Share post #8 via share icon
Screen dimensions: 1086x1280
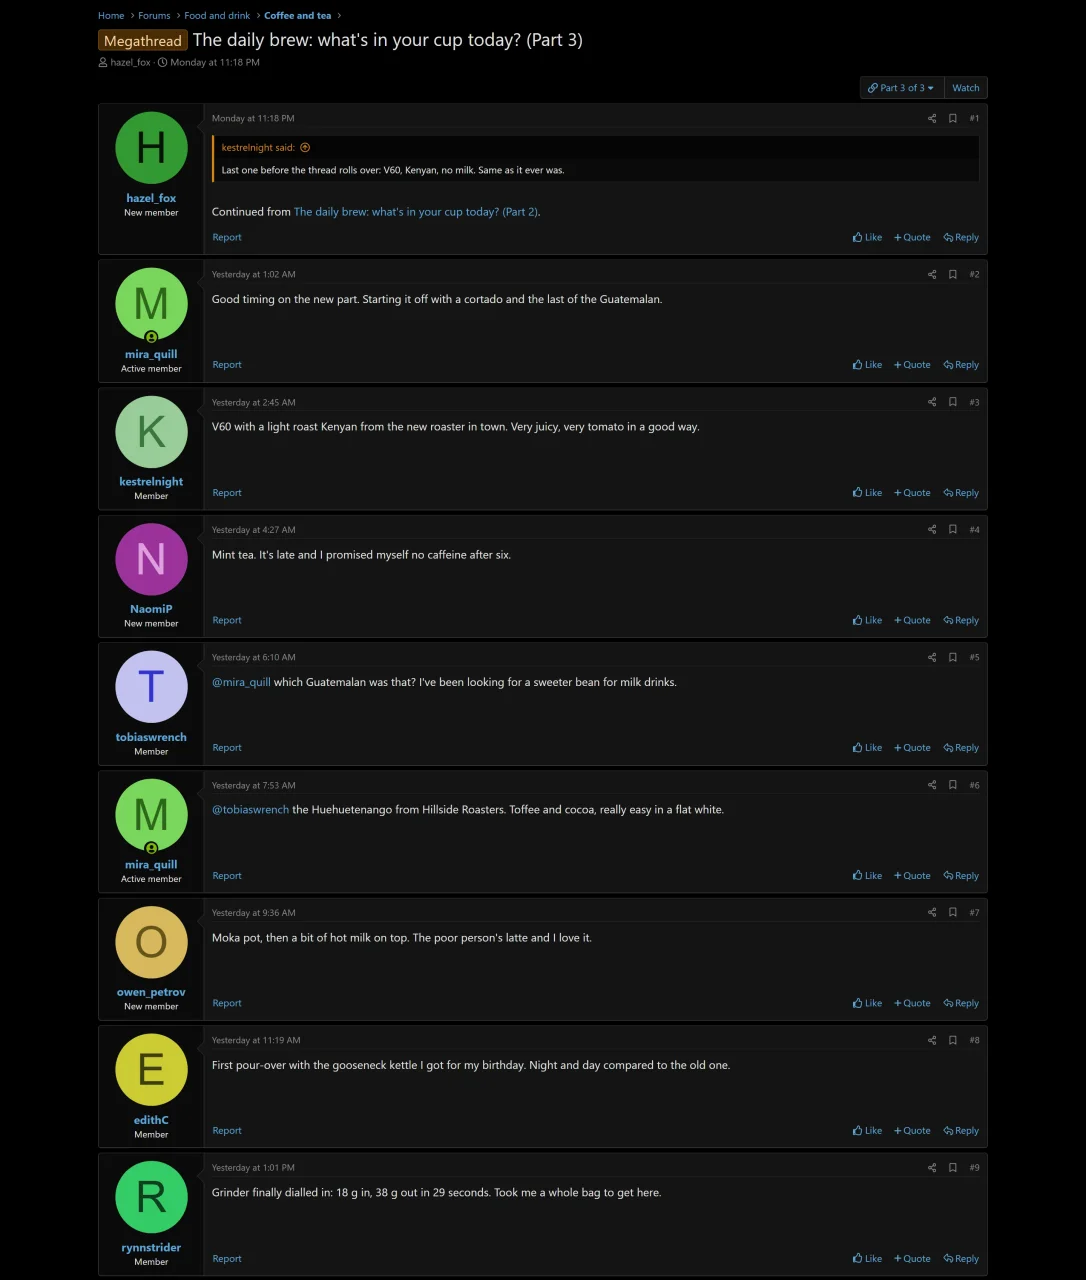tap(932, 1040)
